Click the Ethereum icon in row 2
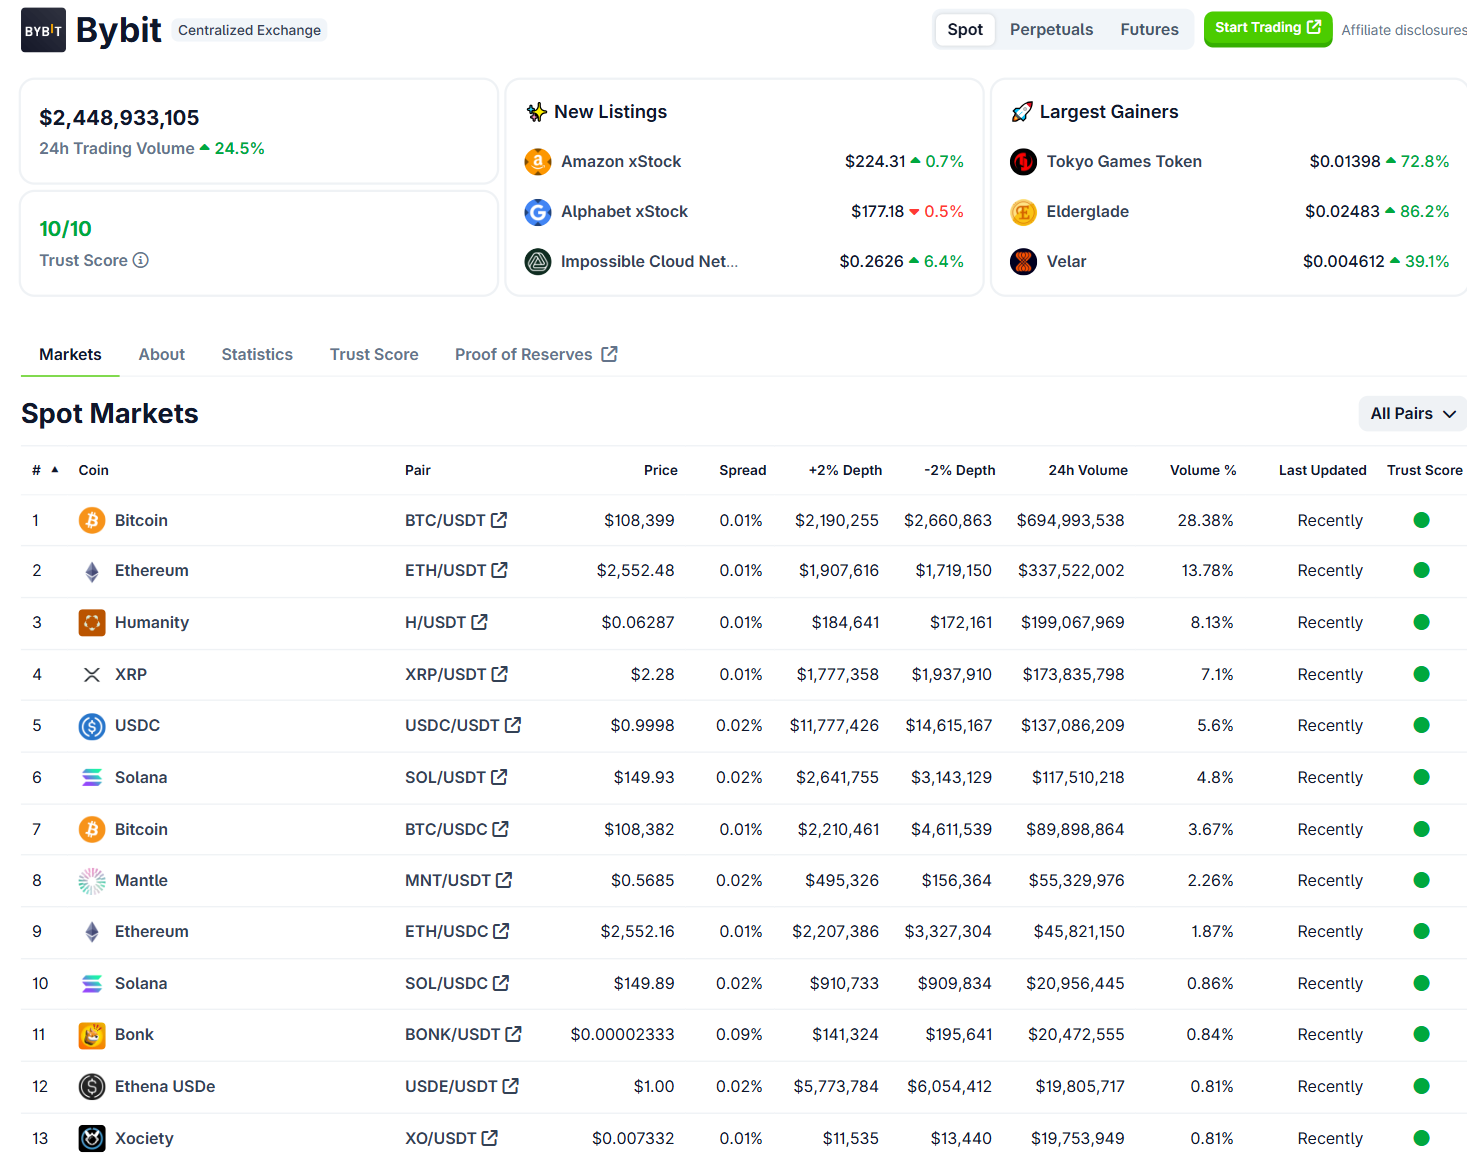Image resolution: width=1467 pixels, height=1161 pixels. click(x=92, y=570)
